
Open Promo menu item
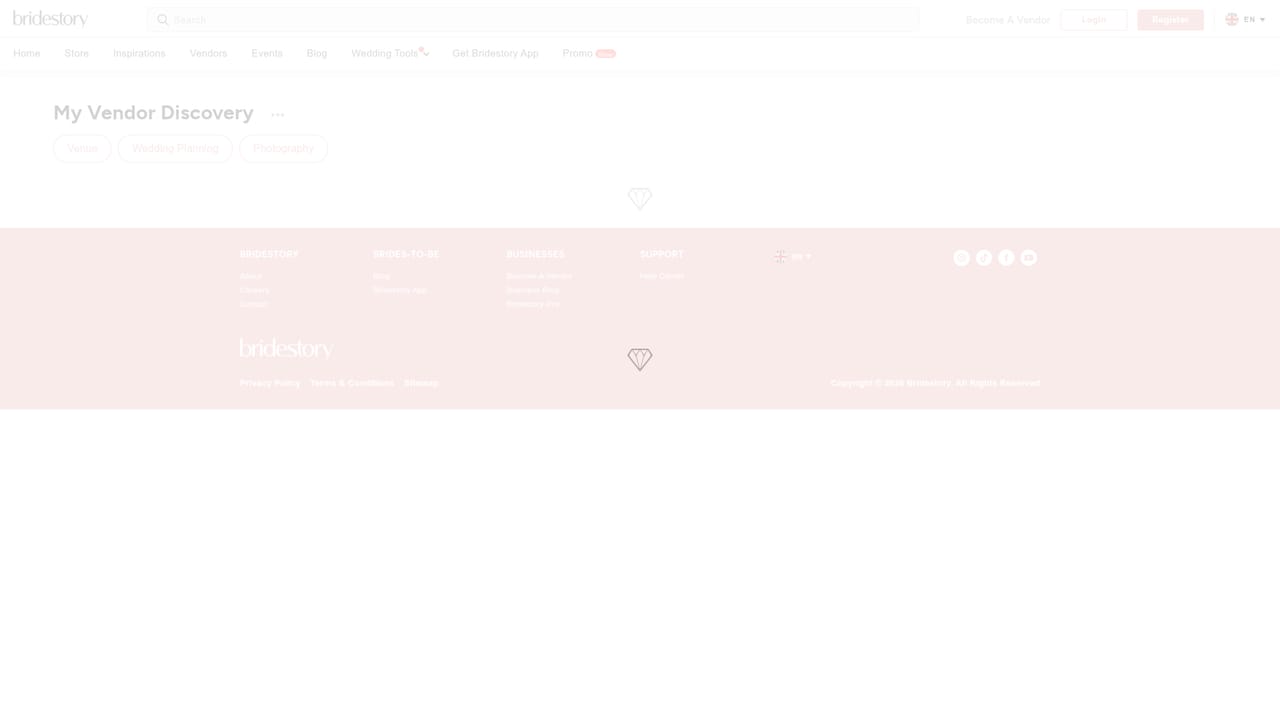tap(589, 53)
